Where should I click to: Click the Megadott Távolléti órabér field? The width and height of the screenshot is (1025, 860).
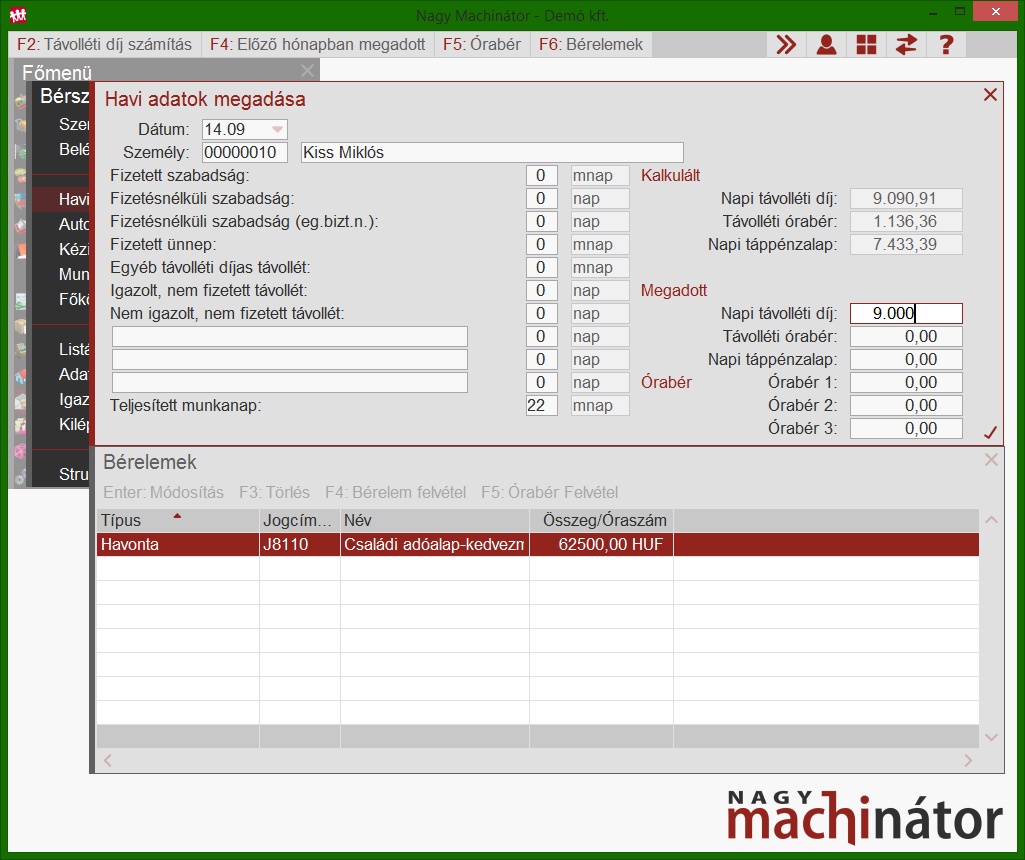pyautogui.click(x=906, y=337)
